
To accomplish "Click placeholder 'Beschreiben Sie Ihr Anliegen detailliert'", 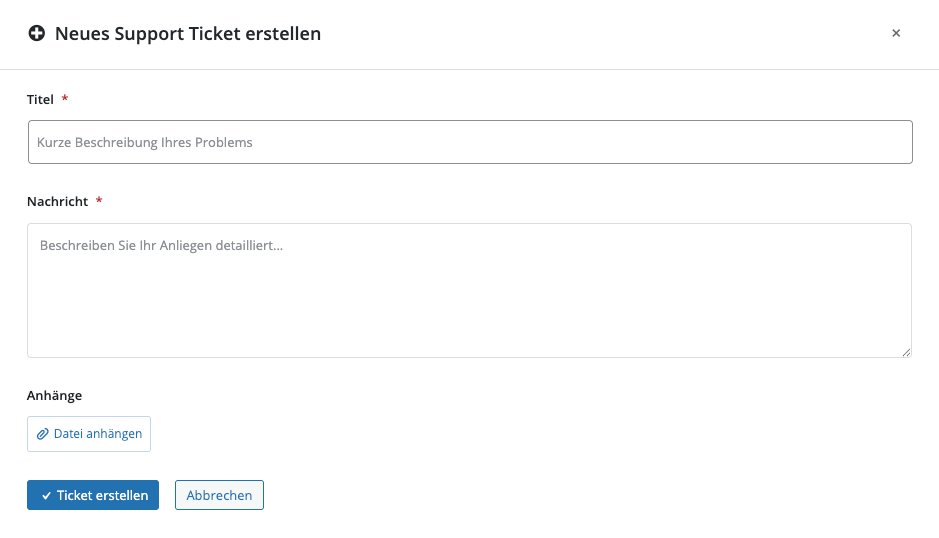I will [x=161, y=244].
